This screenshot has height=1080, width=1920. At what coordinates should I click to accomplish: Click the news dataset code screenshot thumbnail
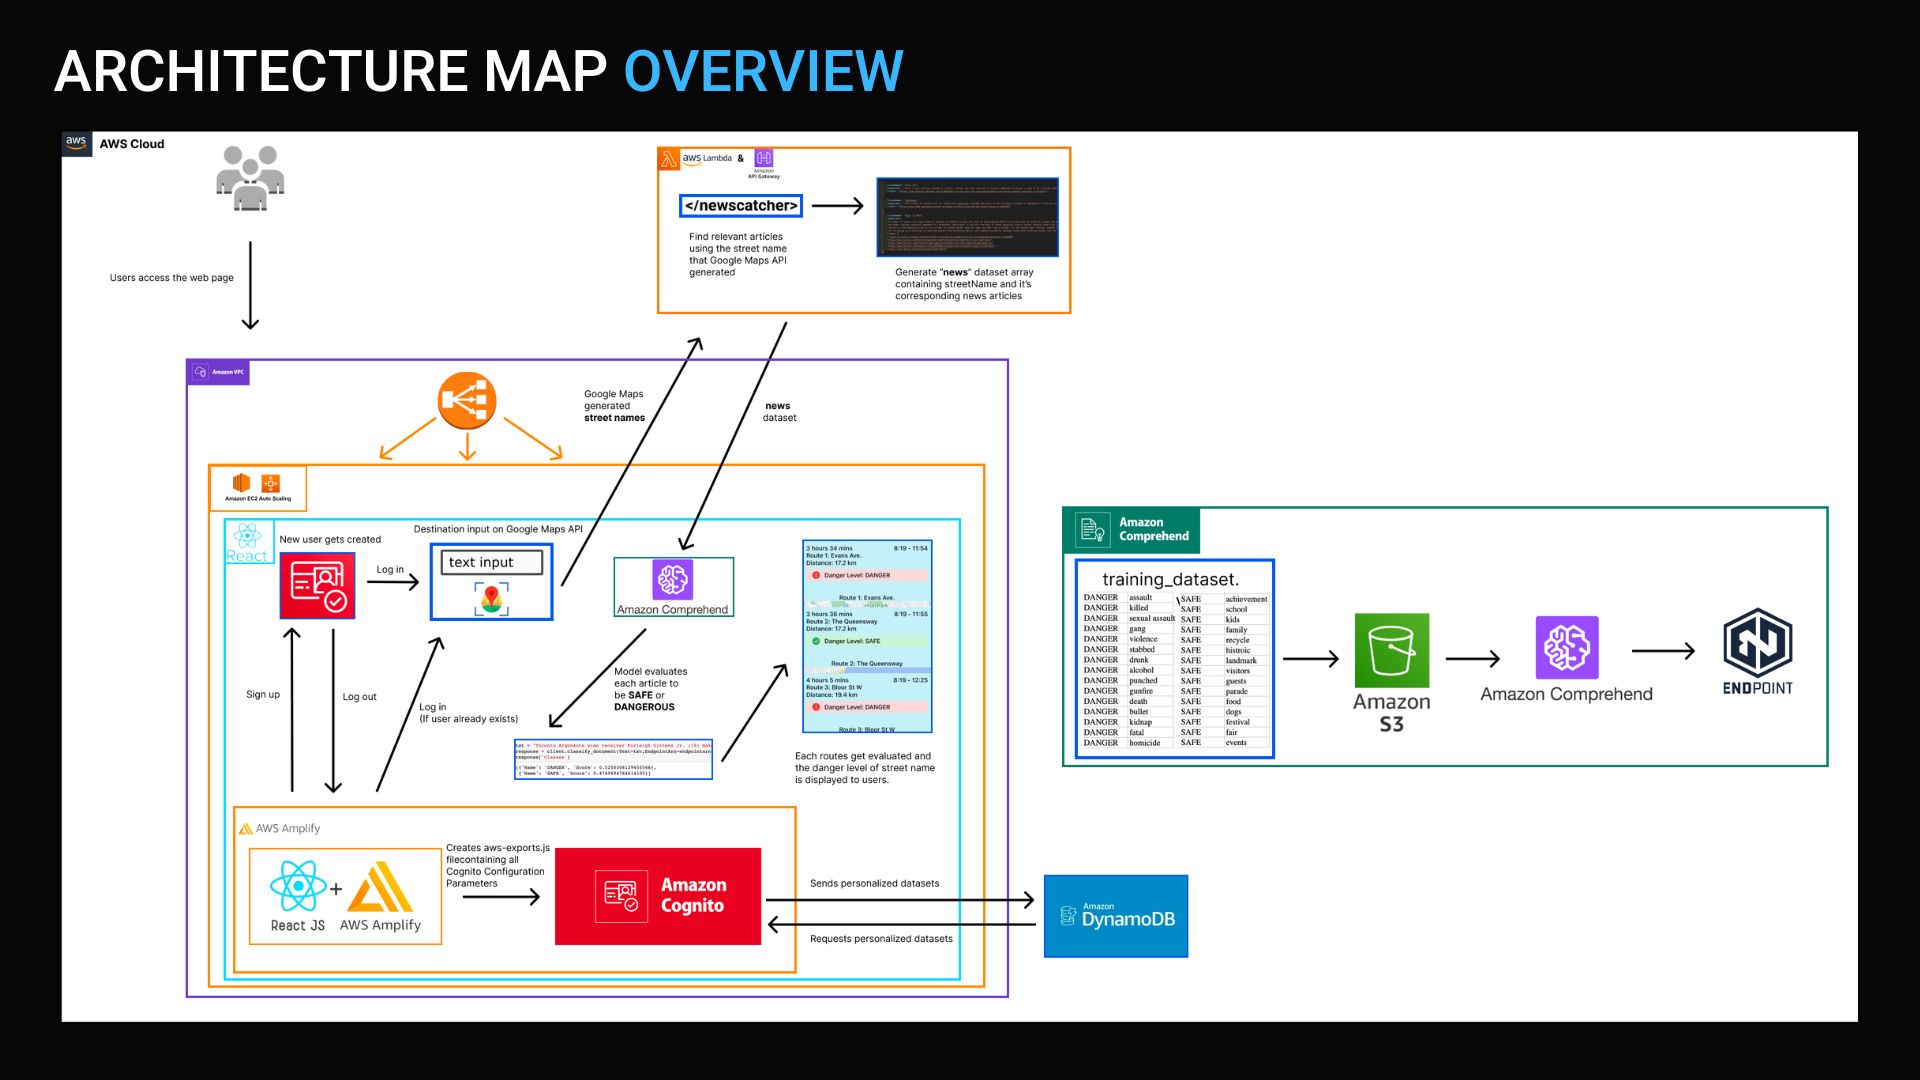tap(967, 218)
